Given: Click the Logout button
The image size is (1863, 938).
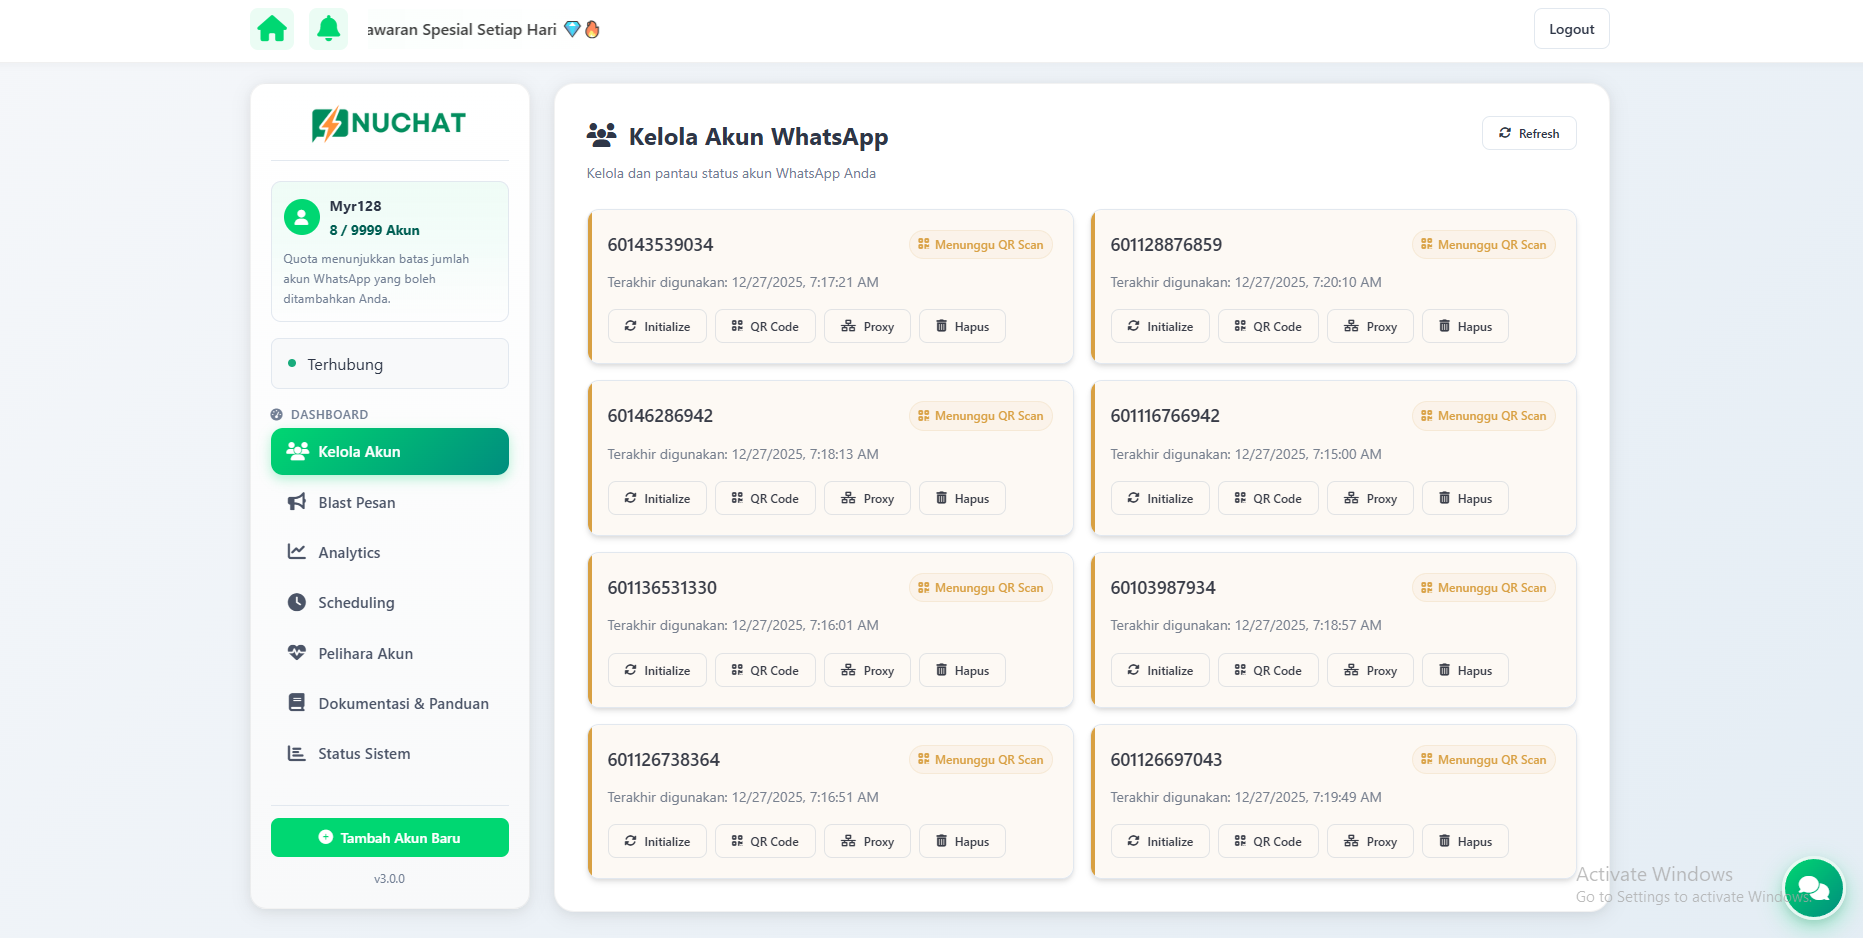Looking at the screenshot, I should tap(1571, 28).
